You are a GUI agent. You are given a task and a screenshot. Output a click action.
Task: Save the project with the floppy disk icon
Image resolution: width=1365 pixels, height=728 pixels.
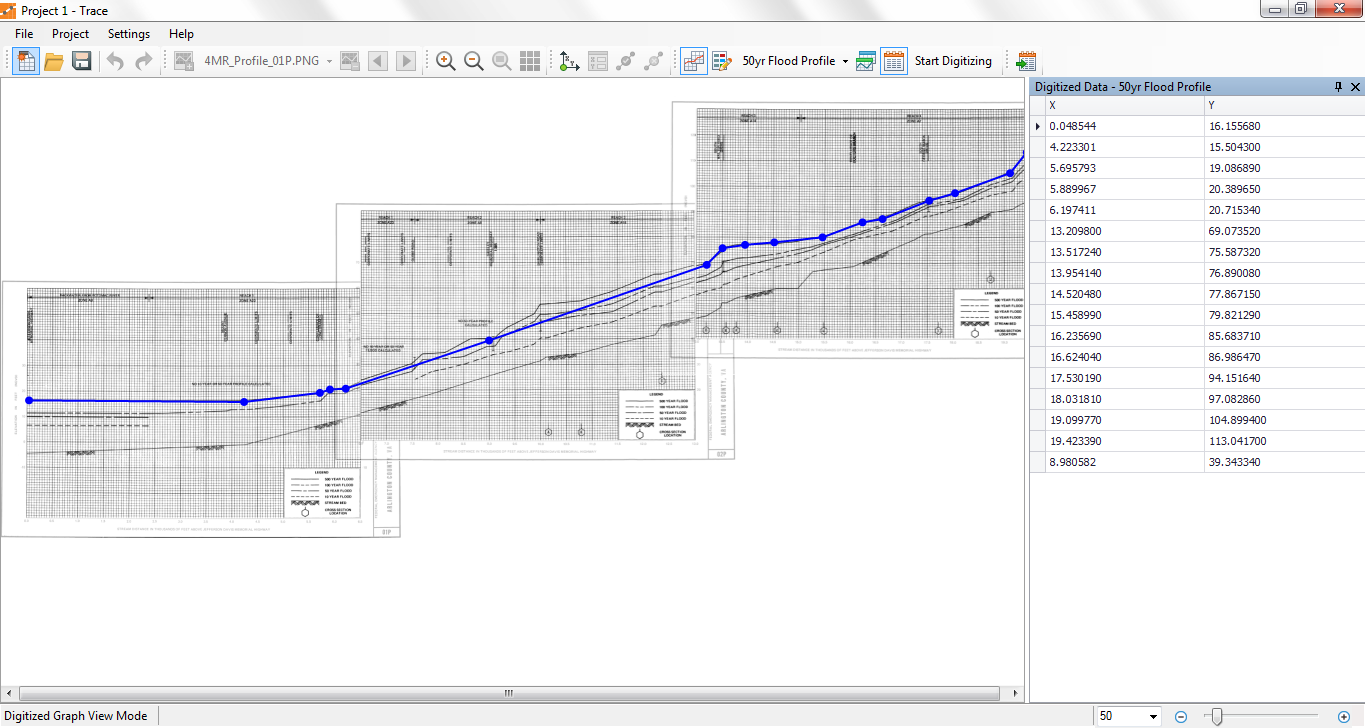click(x=82, y=61)
